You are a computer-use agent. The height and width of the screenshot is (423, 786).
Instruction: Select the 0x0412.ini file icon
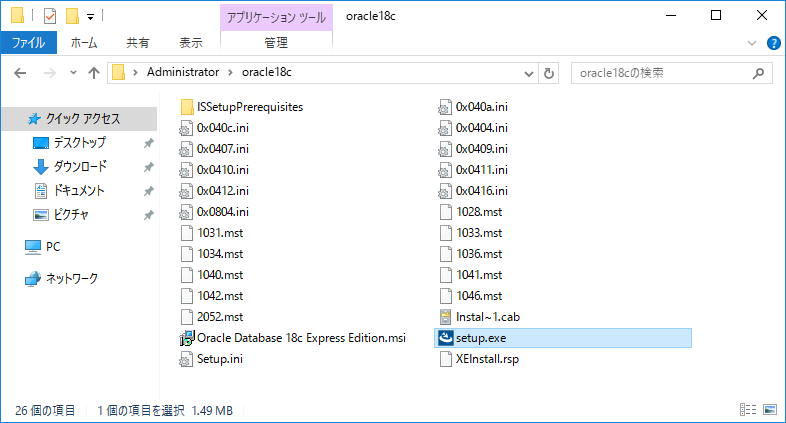(x=186, y=191)
